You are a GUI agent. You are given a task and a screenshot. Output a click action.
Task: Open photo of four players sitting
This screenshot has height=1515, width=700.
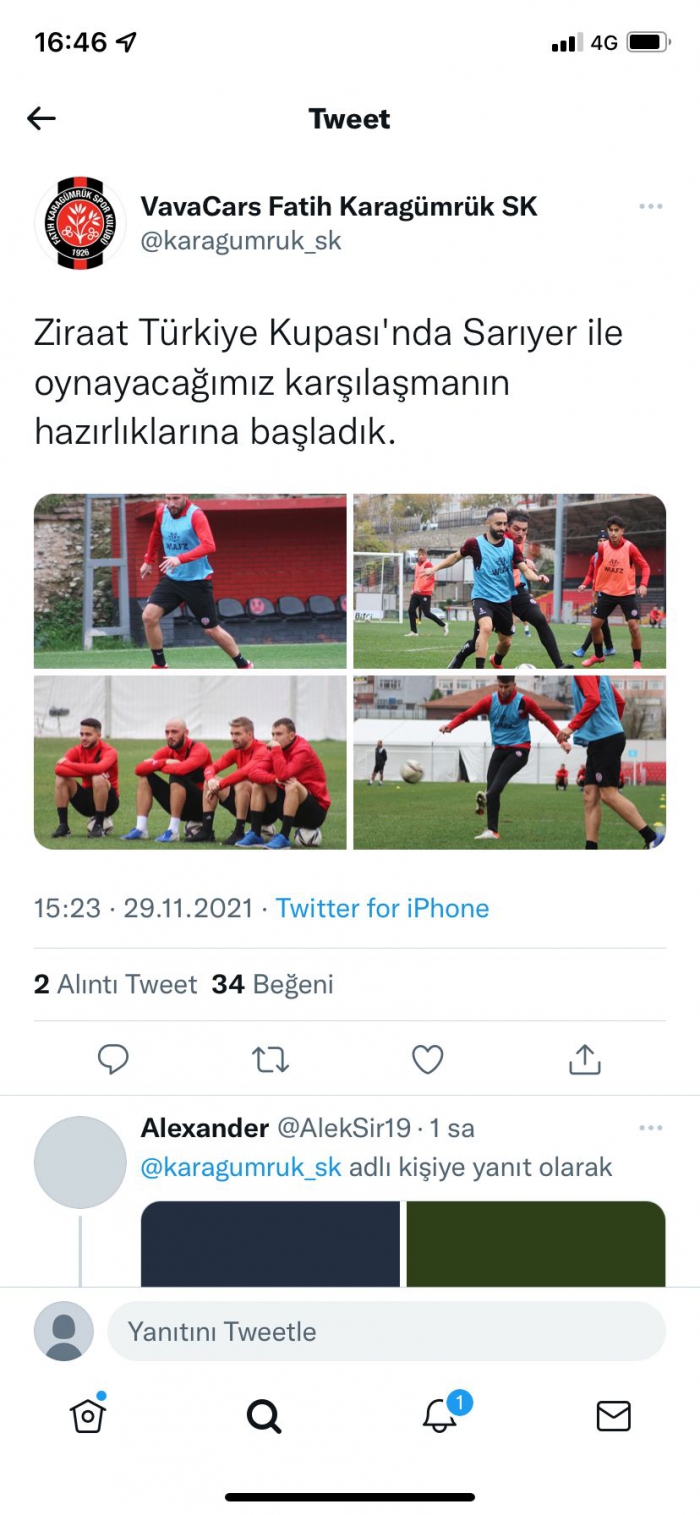pyautogui.click(x=190, y=762)
